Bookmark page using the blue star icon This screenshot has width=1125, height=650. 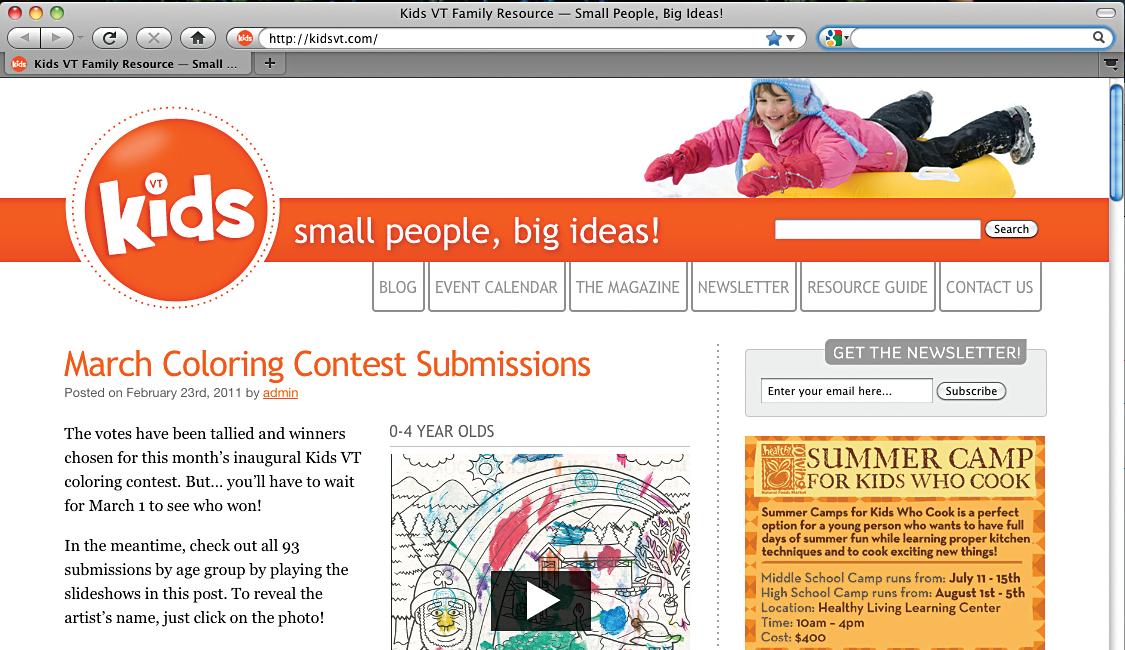pyautogui.click(x=773, y=38)
